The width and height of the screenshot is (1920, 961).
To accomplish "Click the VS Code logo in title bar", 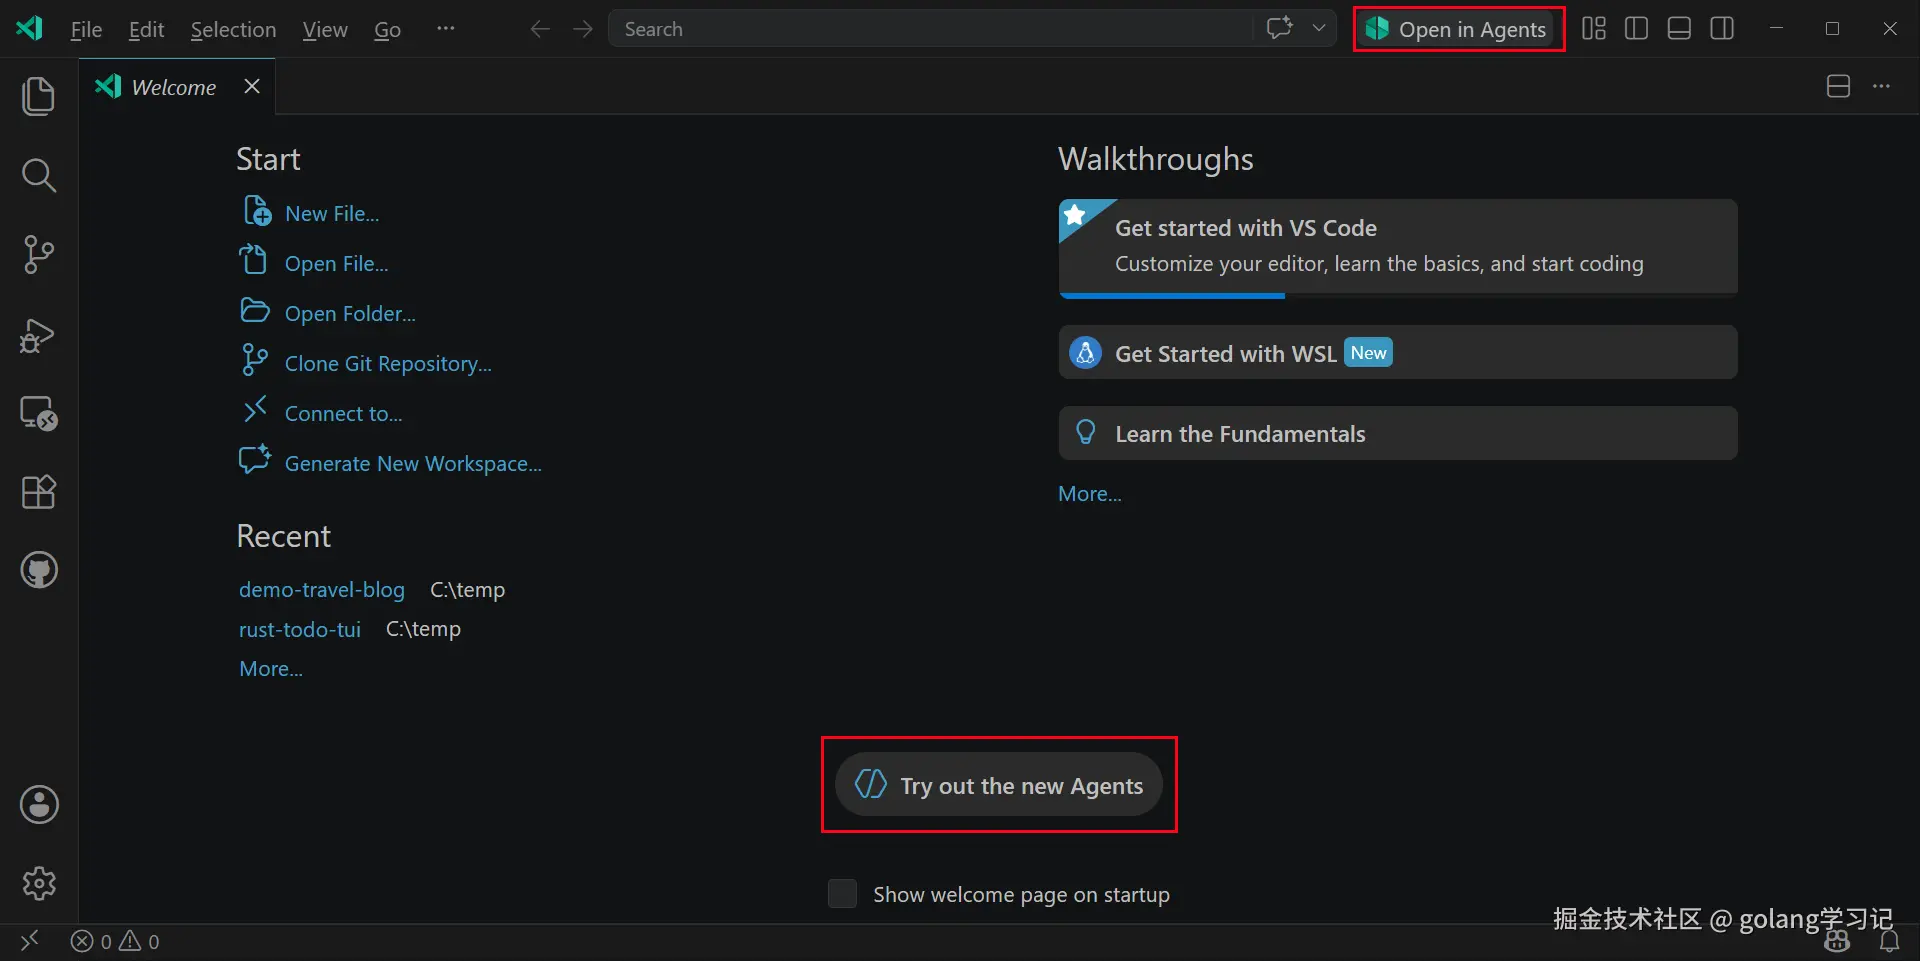I will (x=30, y=28).
